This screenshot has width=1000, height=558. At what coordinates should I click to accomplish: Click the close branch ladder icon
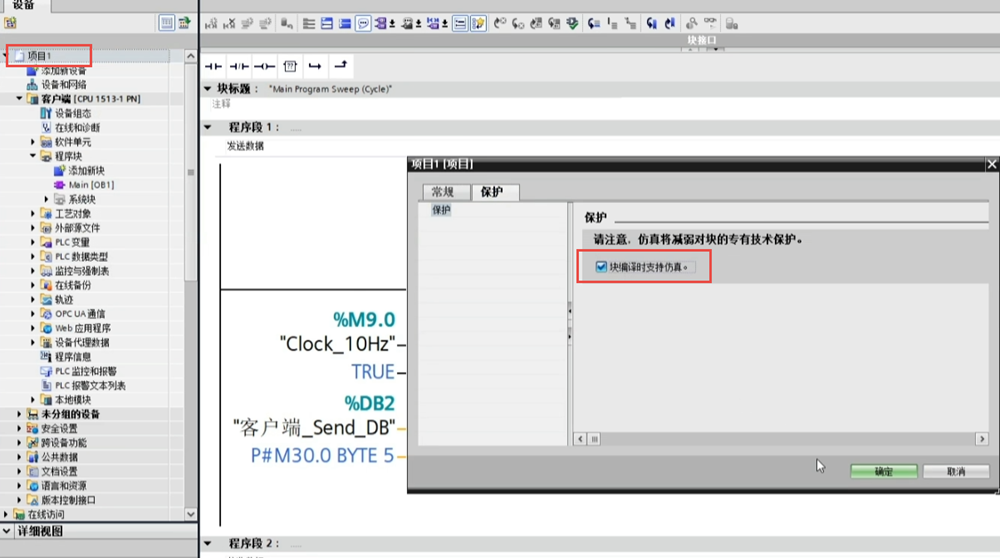(341, 66)
